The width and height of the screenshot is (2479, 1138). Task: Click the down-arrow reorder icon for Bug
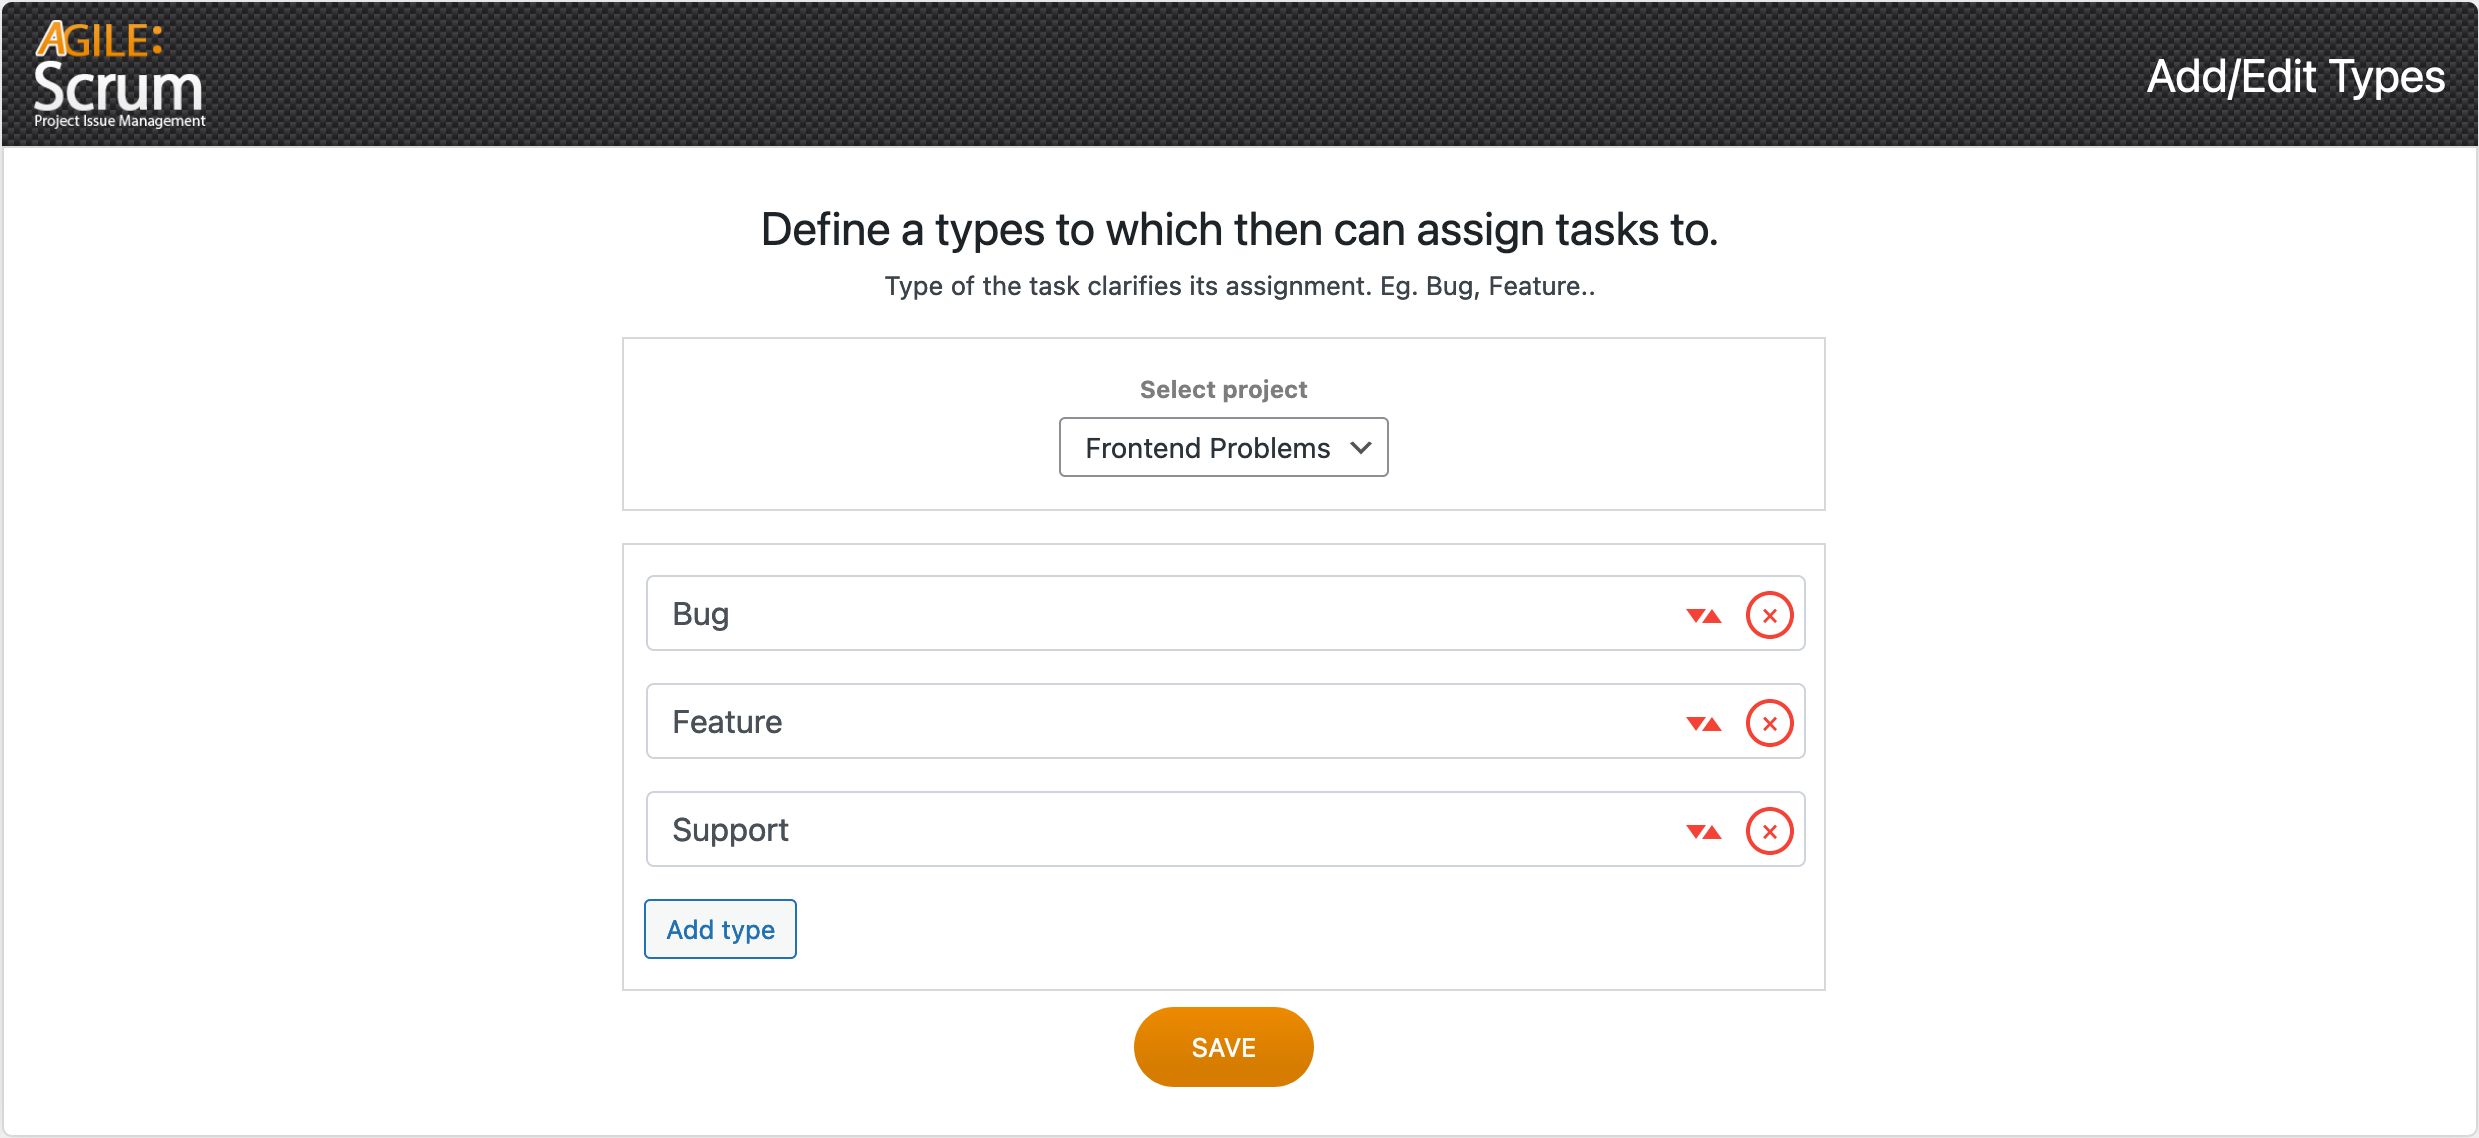pos(1695,617)
